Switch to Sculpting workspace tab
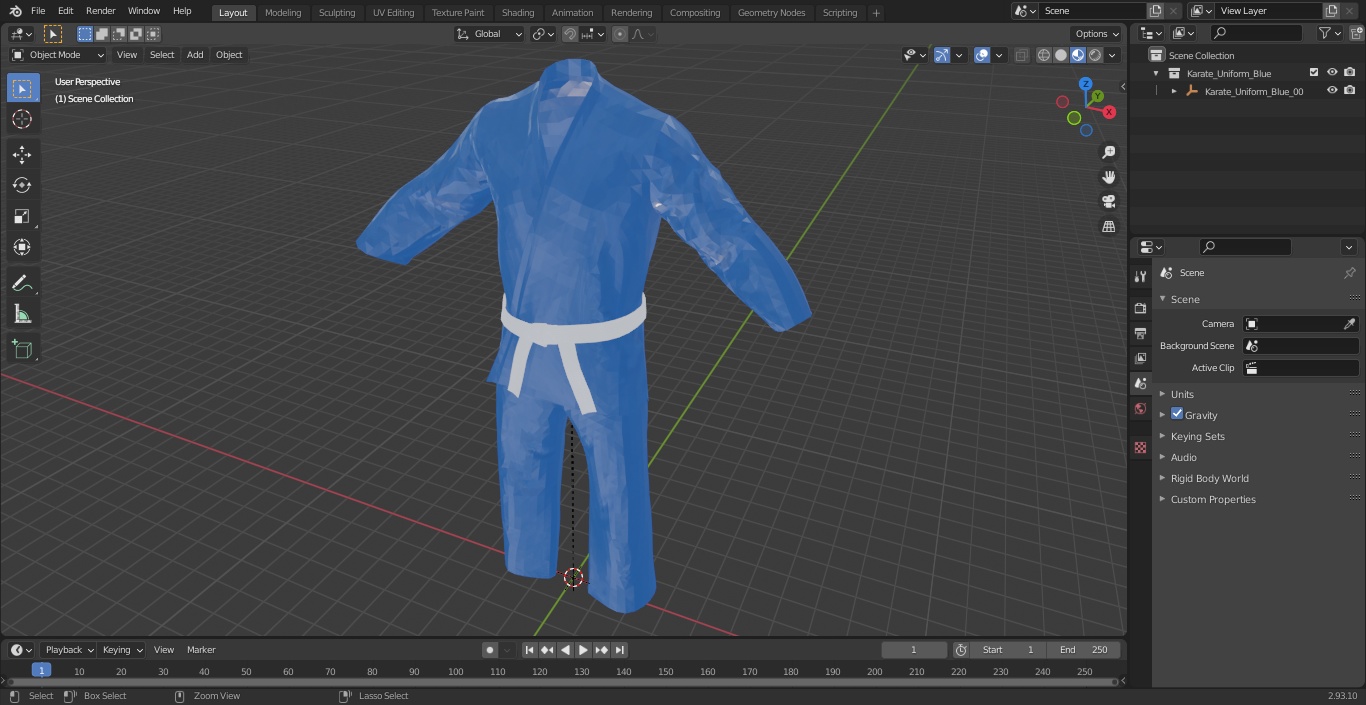 click(337, 12)
